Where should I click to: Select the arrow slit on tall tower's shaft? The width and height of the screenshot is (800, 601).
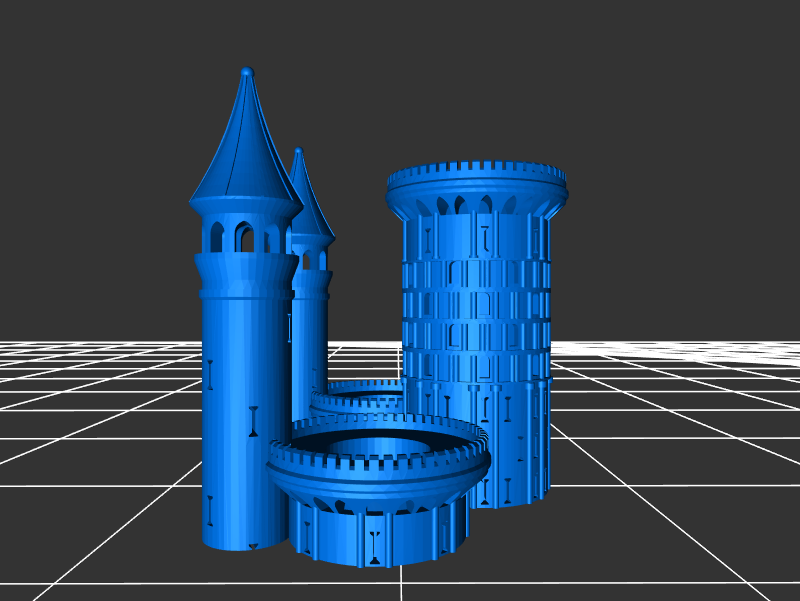[254, 422]
